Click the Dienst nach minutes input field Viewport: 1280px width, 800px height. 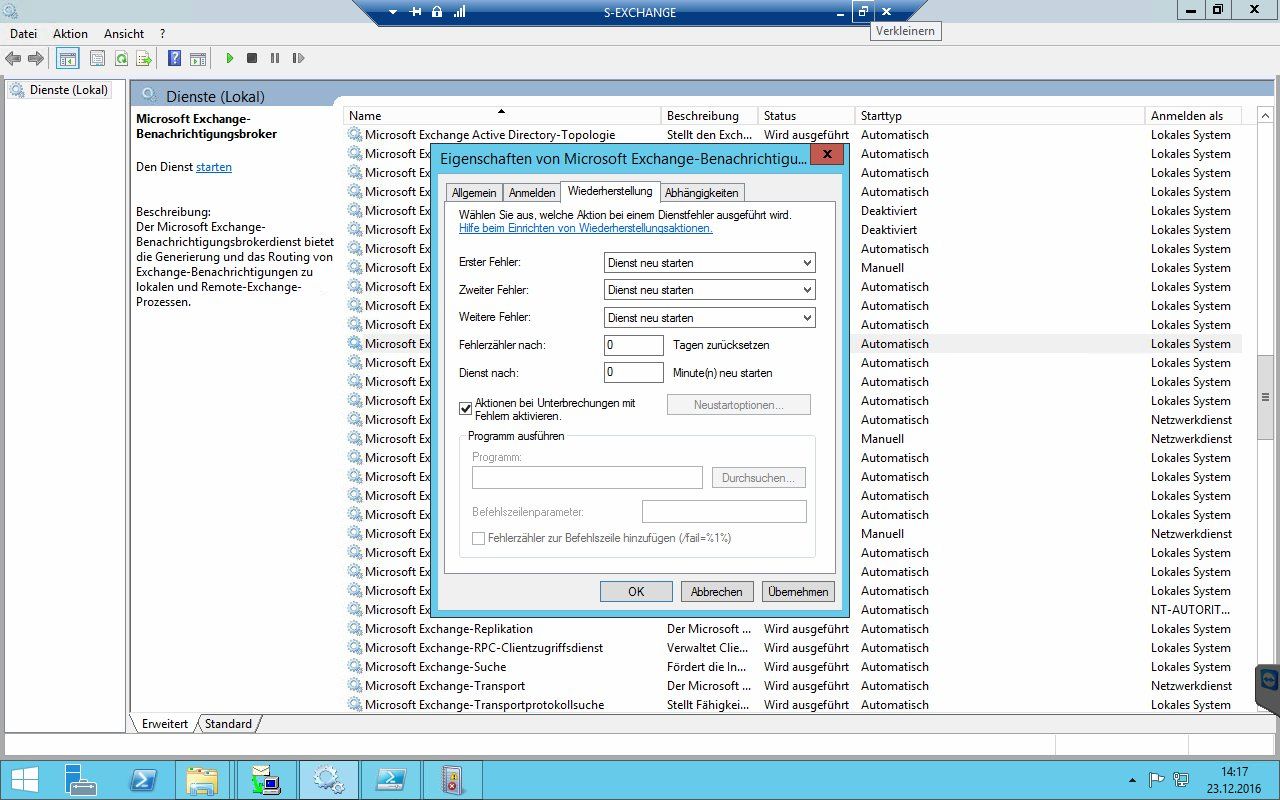[x=634, y=373]
